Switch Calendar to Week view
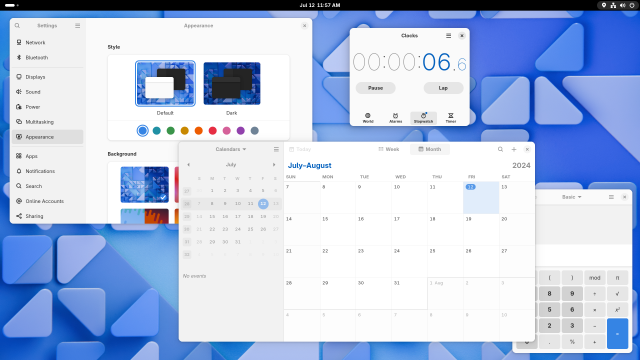The image size is (640, 360). 389,149
